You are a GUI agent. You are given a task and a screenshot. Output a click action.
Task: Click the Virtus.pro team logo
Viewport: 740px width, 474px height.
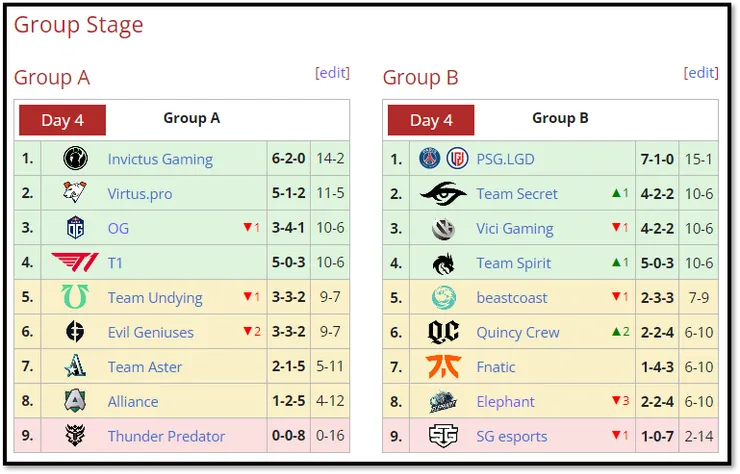[x=75, y=193]
